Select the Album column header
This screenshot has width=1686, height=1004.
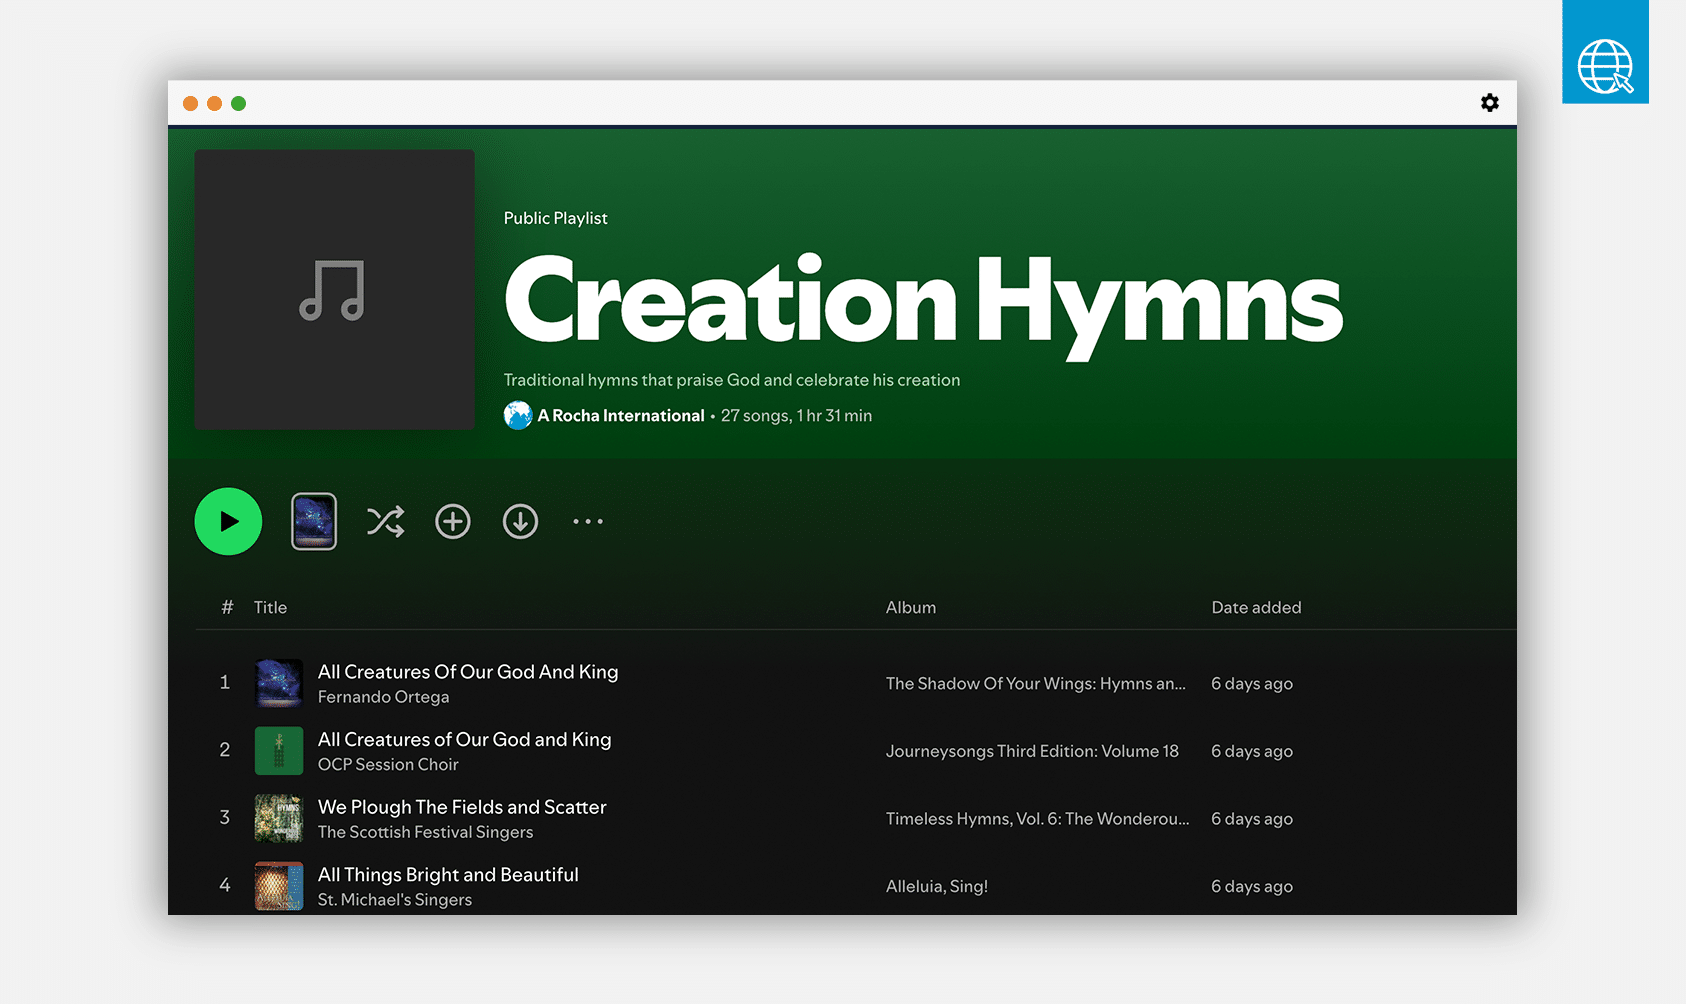pyautogui.click(x=911, y=607)
